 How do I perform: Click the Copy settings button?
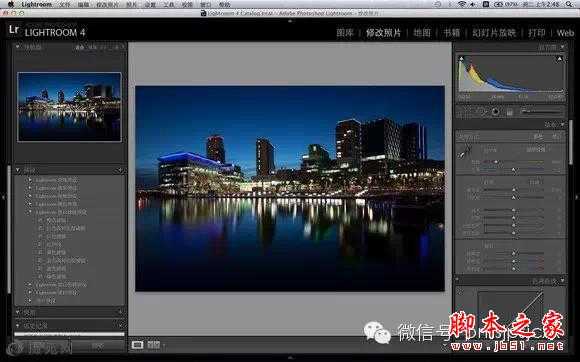(44, 346)
